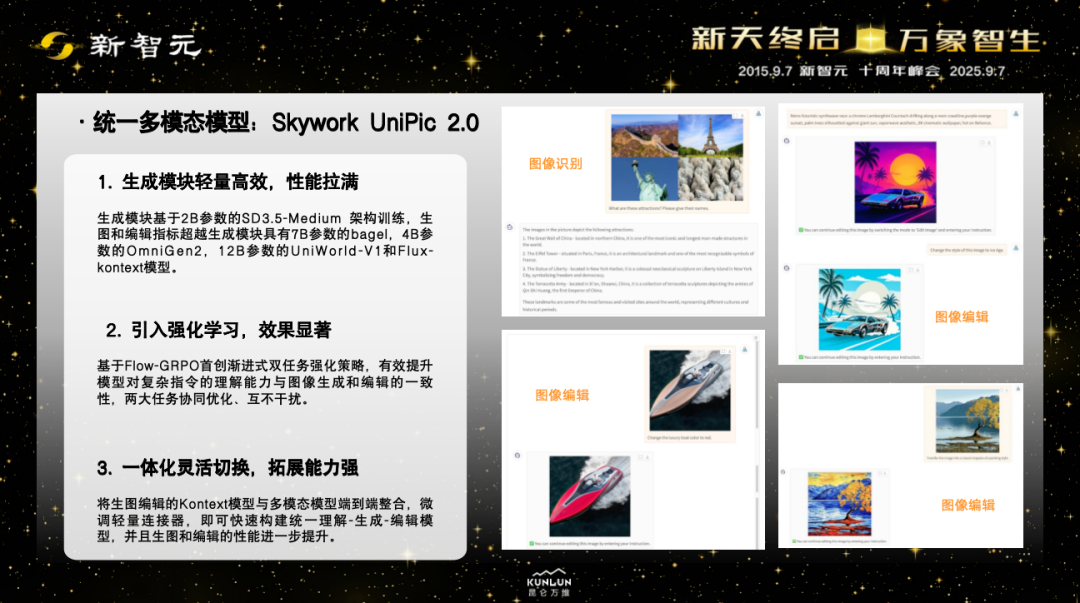Click the paragraph starting 基于Flow-GRPO首创
1080x603 pixels.
coord(265,382)
